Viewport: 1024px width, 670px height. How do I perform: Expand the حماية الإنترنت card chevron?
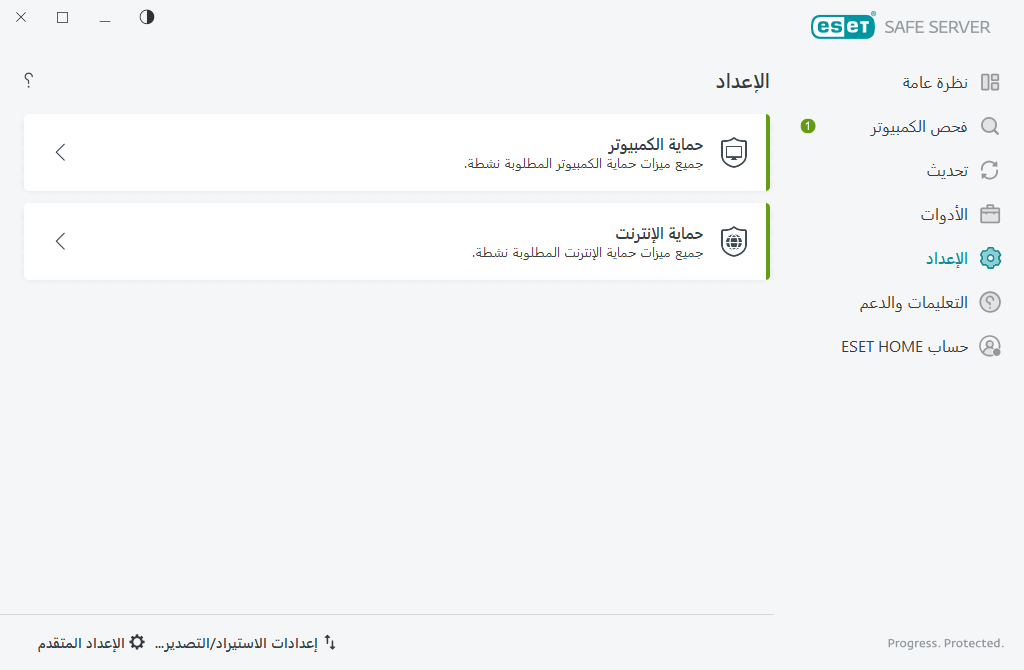coord(60,241)
